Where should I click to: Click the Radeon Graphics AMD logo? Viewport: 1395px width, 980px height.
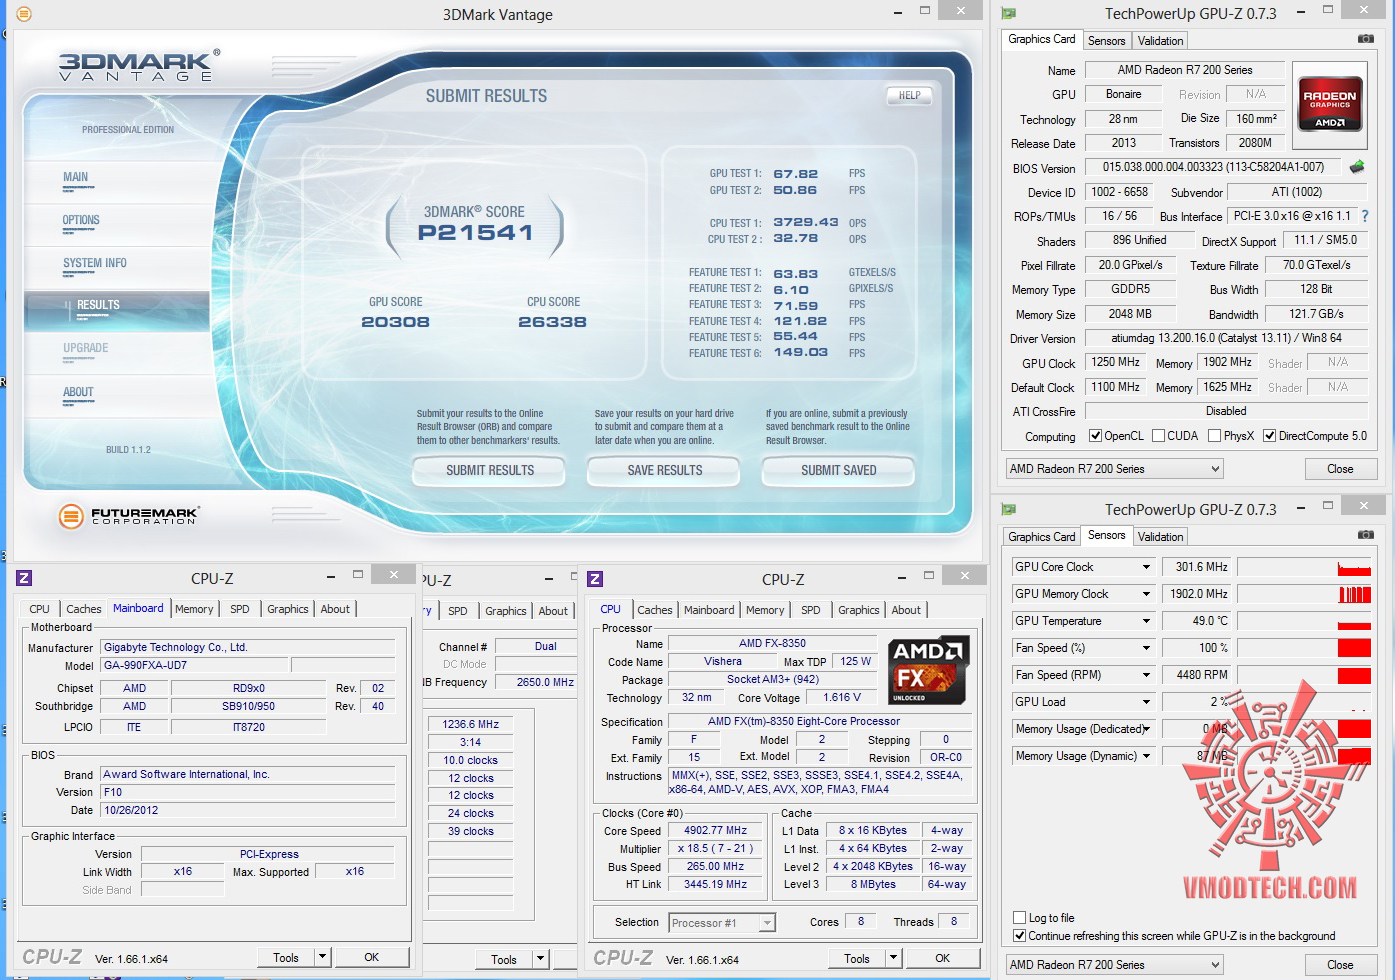[x=1329, y=105]
